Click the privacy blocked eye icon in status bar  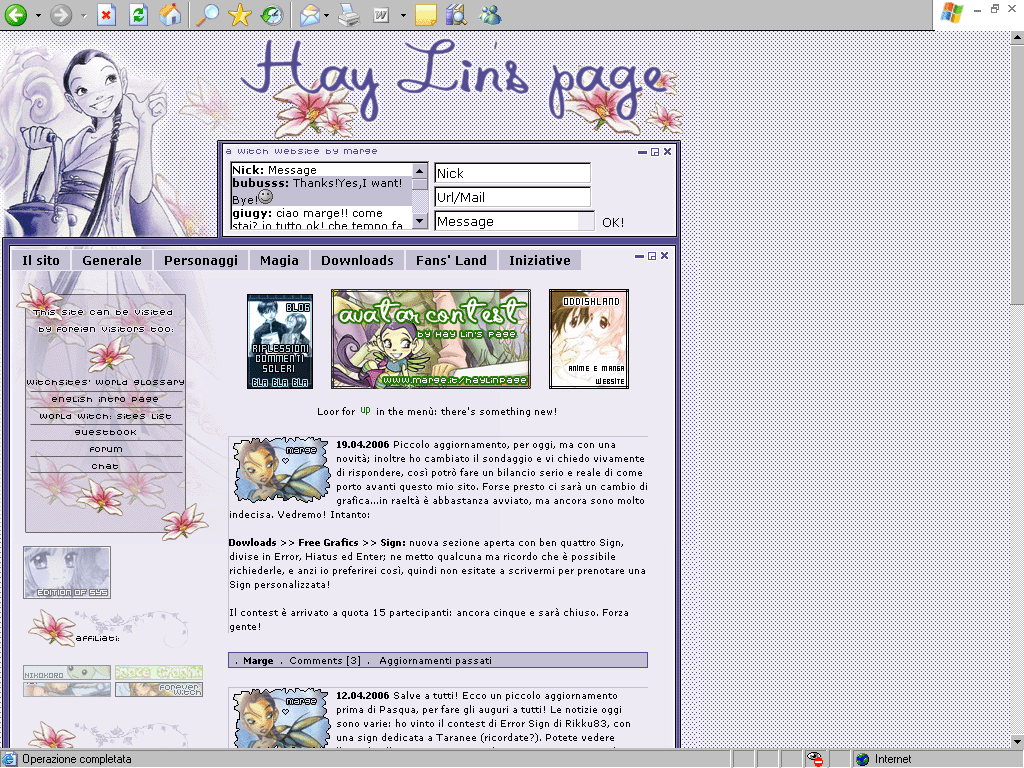click(814, 759)
